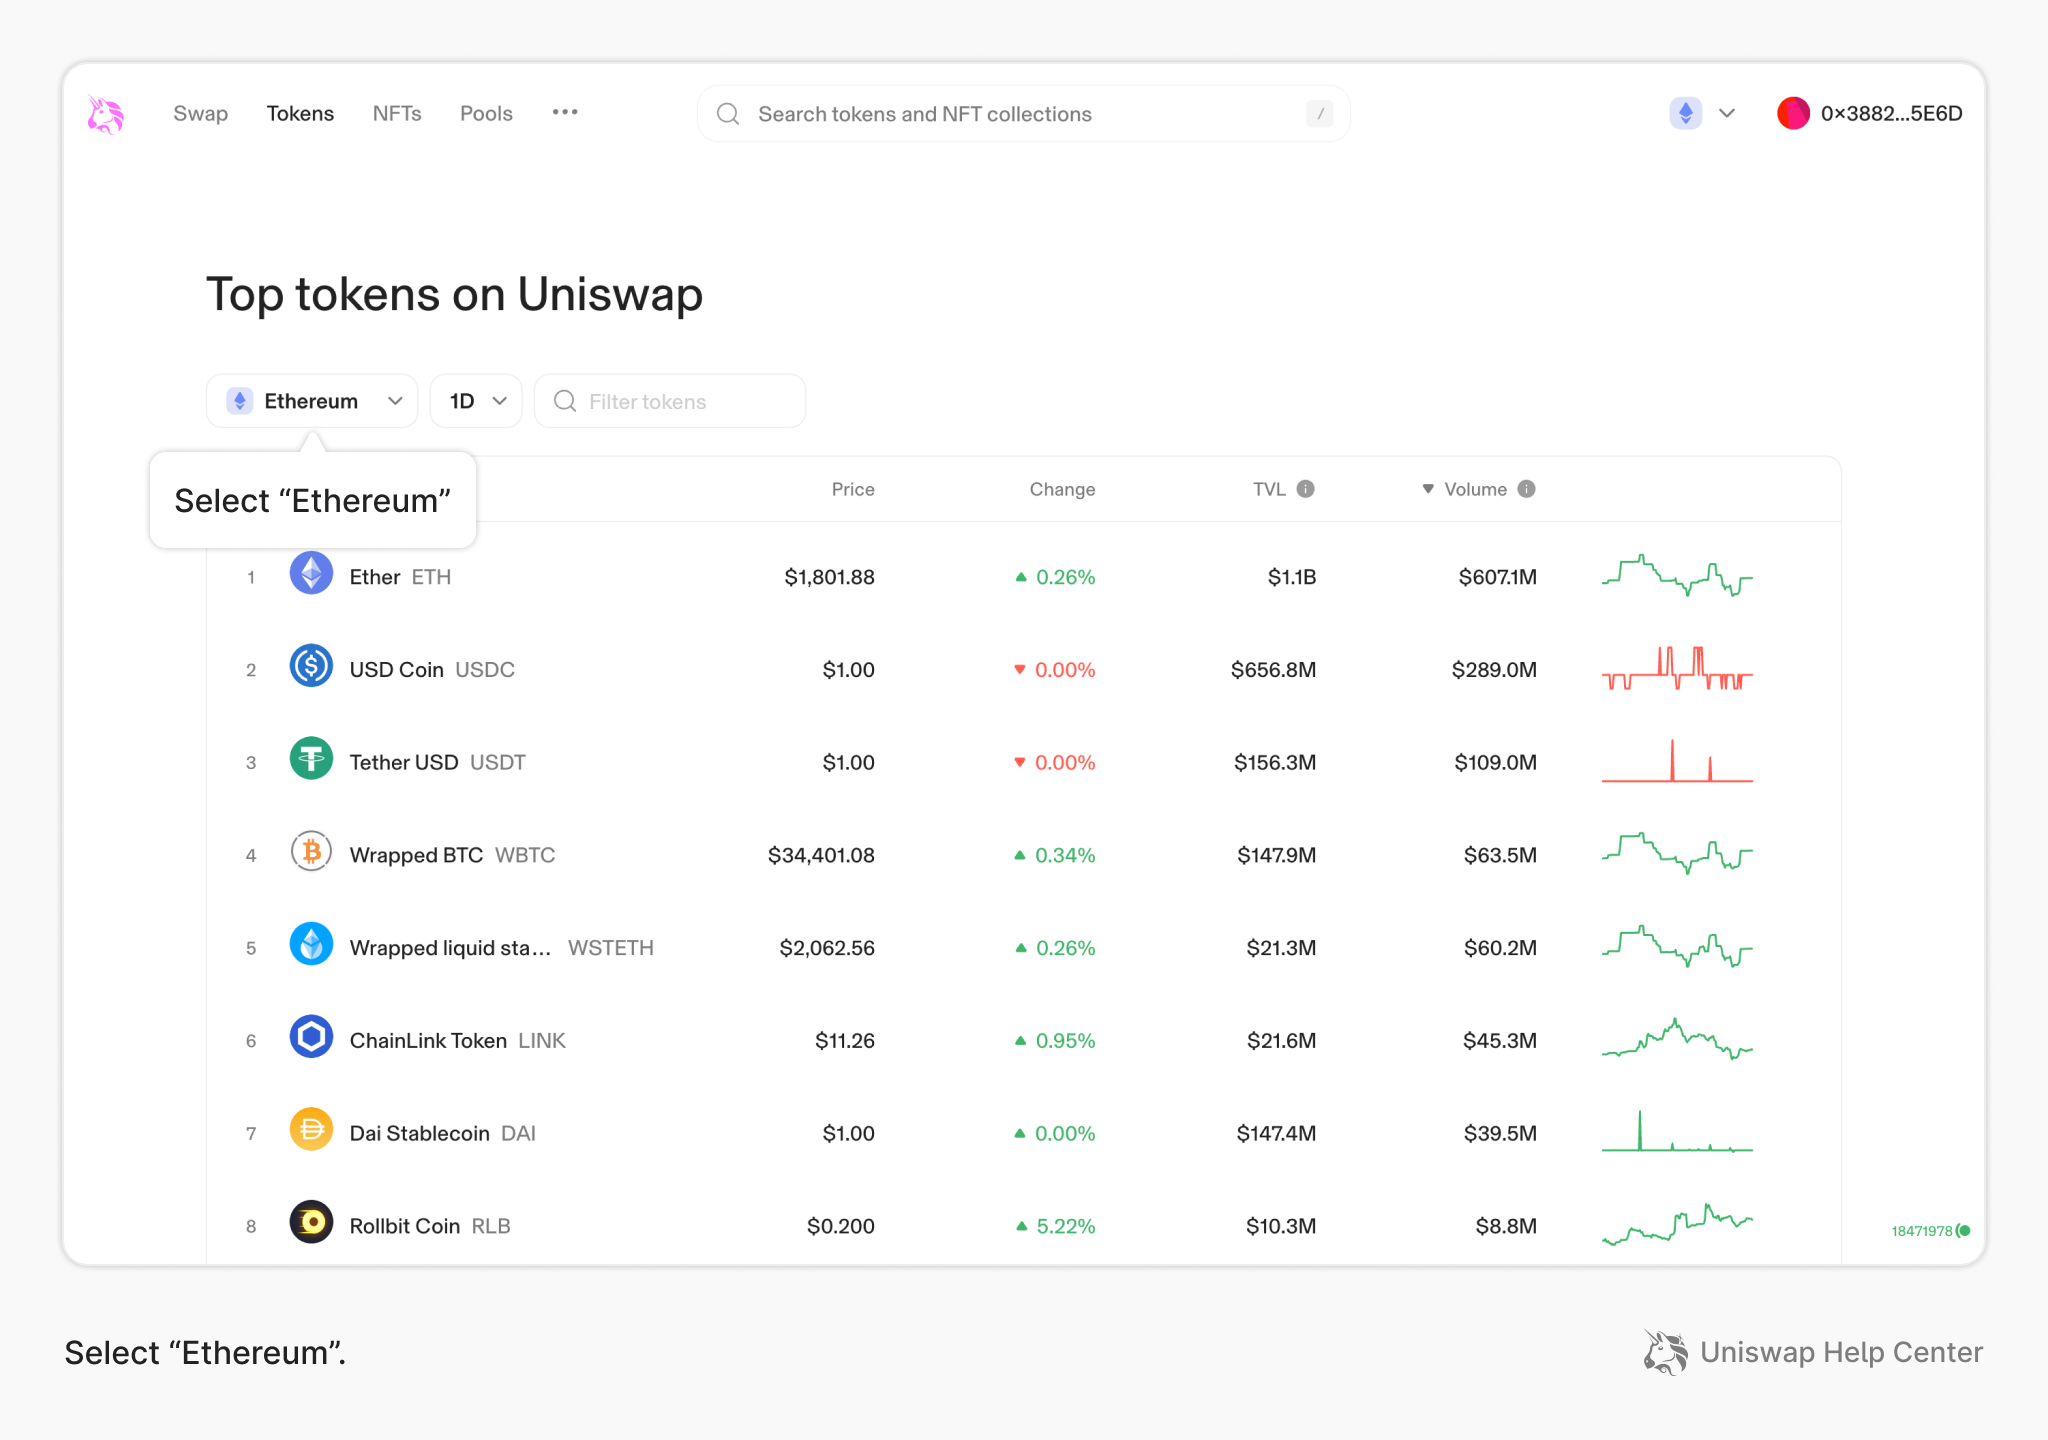
Task: Sort by the Price column header
Action: coord(853,489)
